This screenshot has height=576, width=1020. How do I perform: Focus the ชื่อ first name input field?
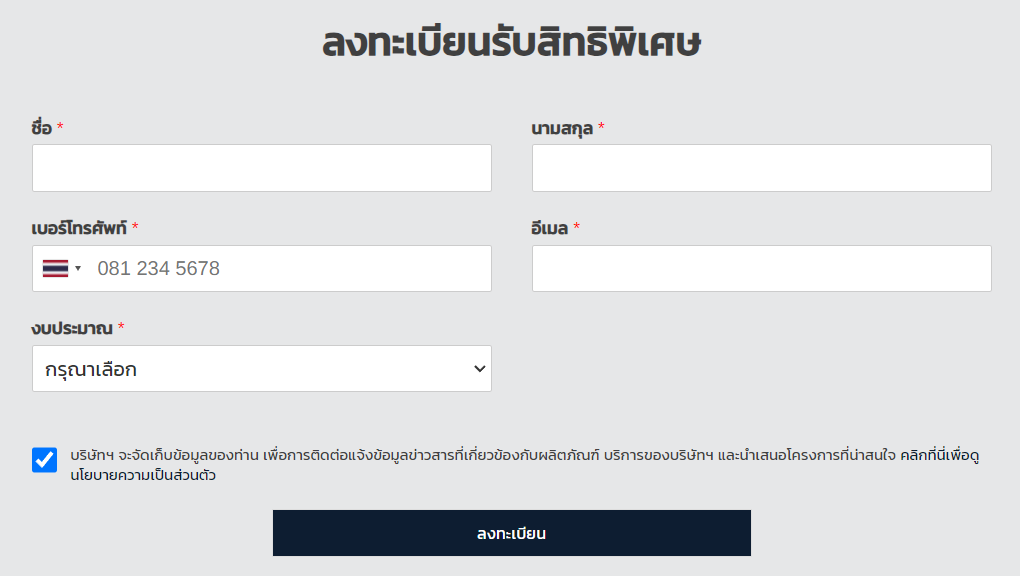262,168
